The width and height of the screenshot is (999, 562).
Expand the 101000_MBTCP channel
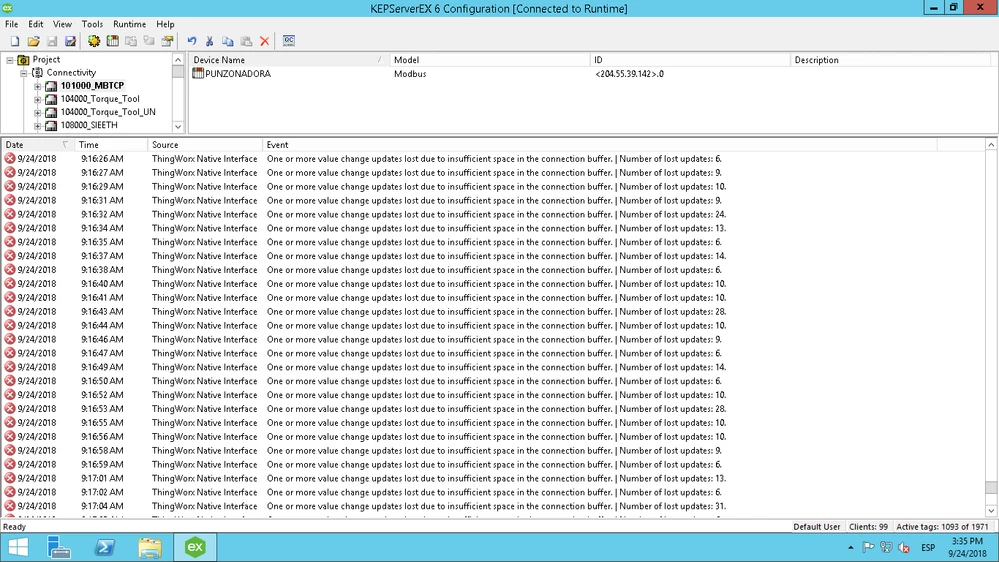38,86
